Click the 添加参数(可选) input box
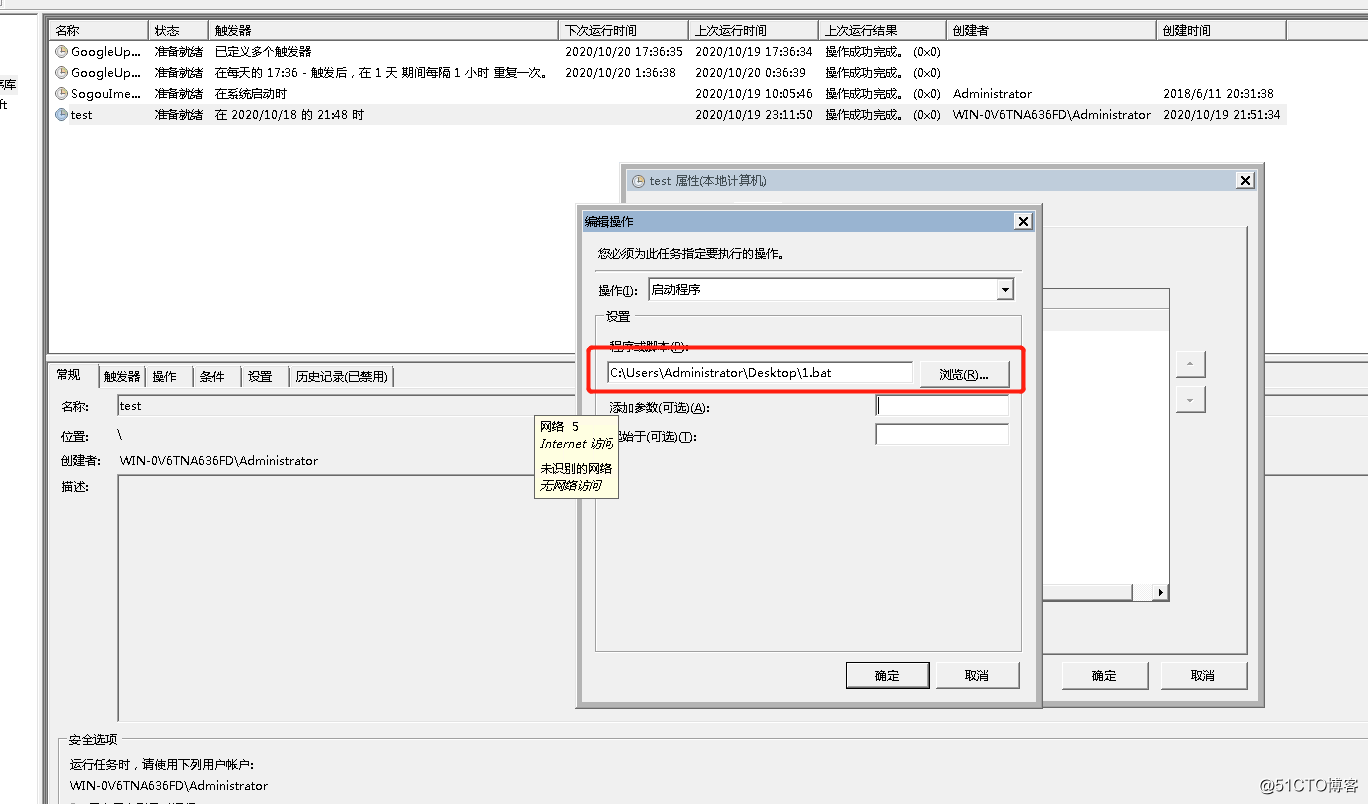The image size is (1368, 804). pyautogui.click(x=942, y=406)
